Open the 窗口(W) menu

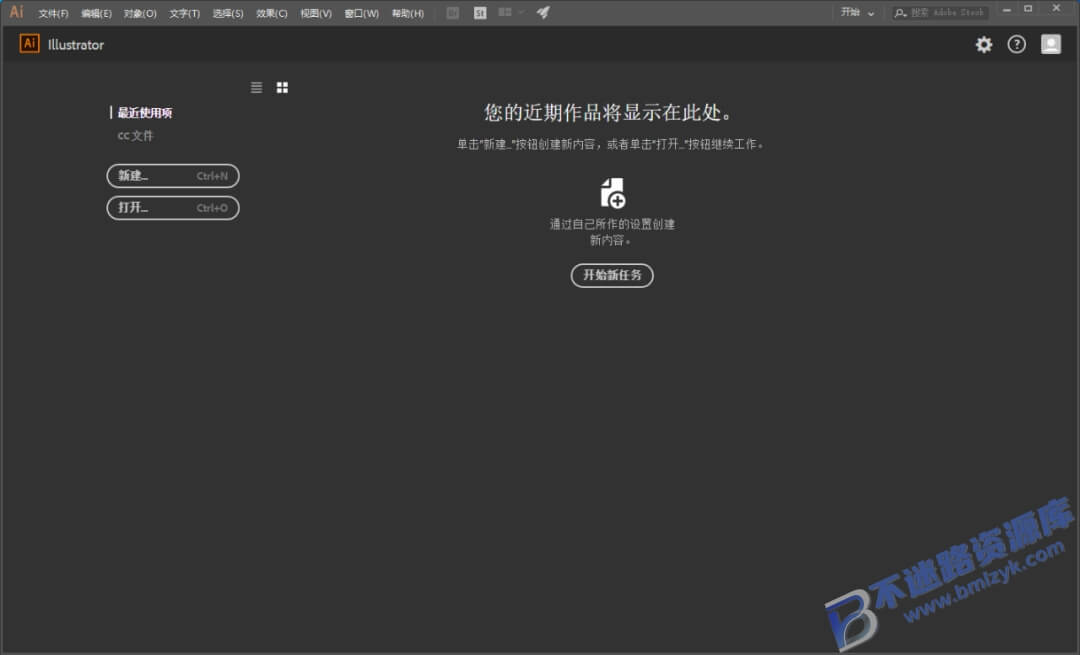(360, 13)
